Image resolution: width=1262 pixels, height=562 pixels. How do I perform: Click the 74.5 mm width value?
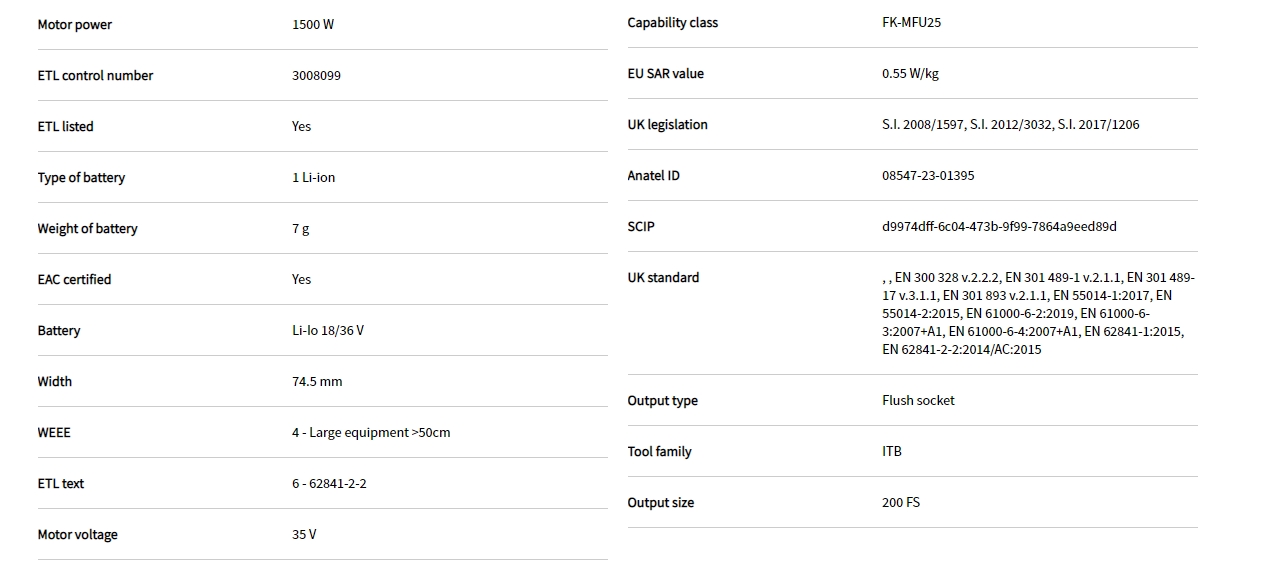tap(317, 381)
